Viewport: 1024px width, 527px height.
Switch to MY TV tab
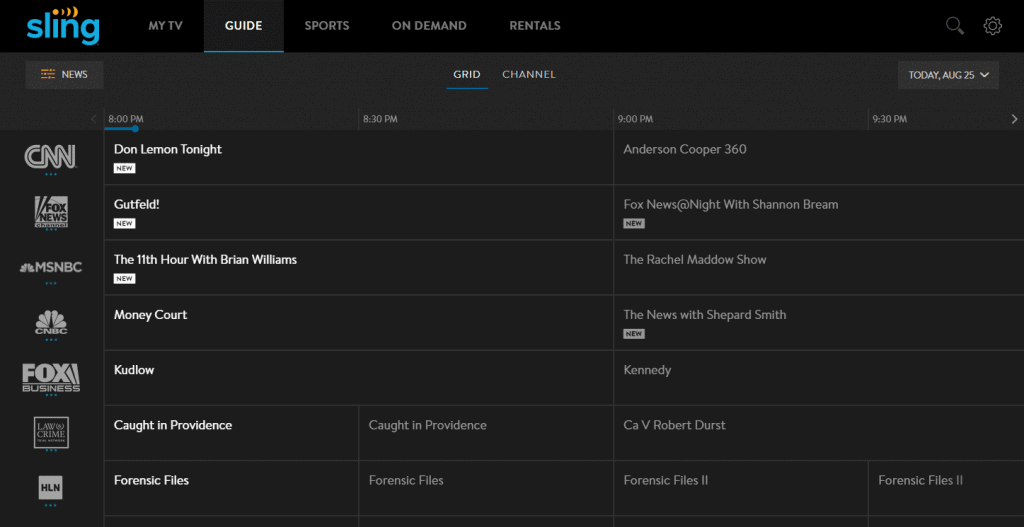point(165,26)
